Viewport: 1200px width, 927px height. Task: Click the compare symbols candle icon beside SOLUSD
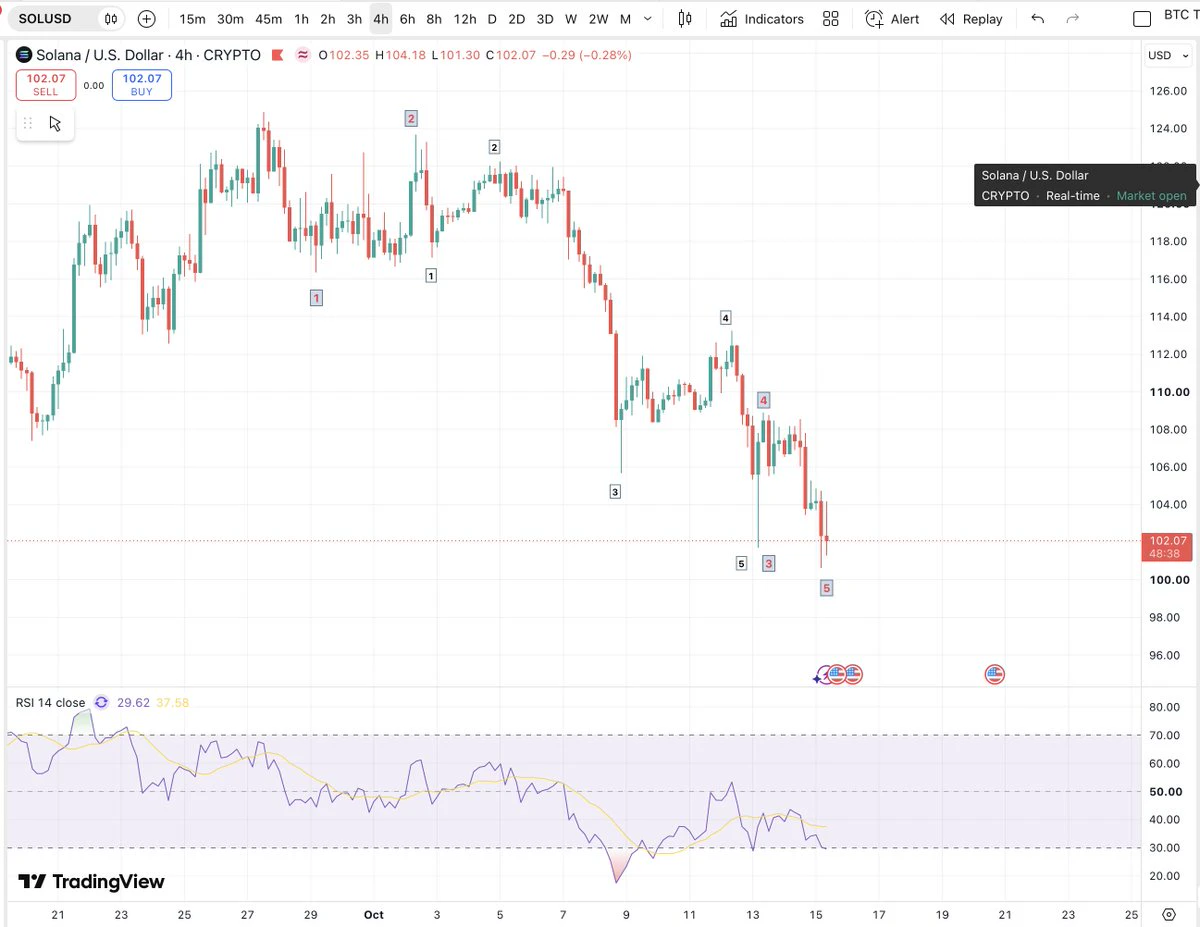(x=111, y=18)
